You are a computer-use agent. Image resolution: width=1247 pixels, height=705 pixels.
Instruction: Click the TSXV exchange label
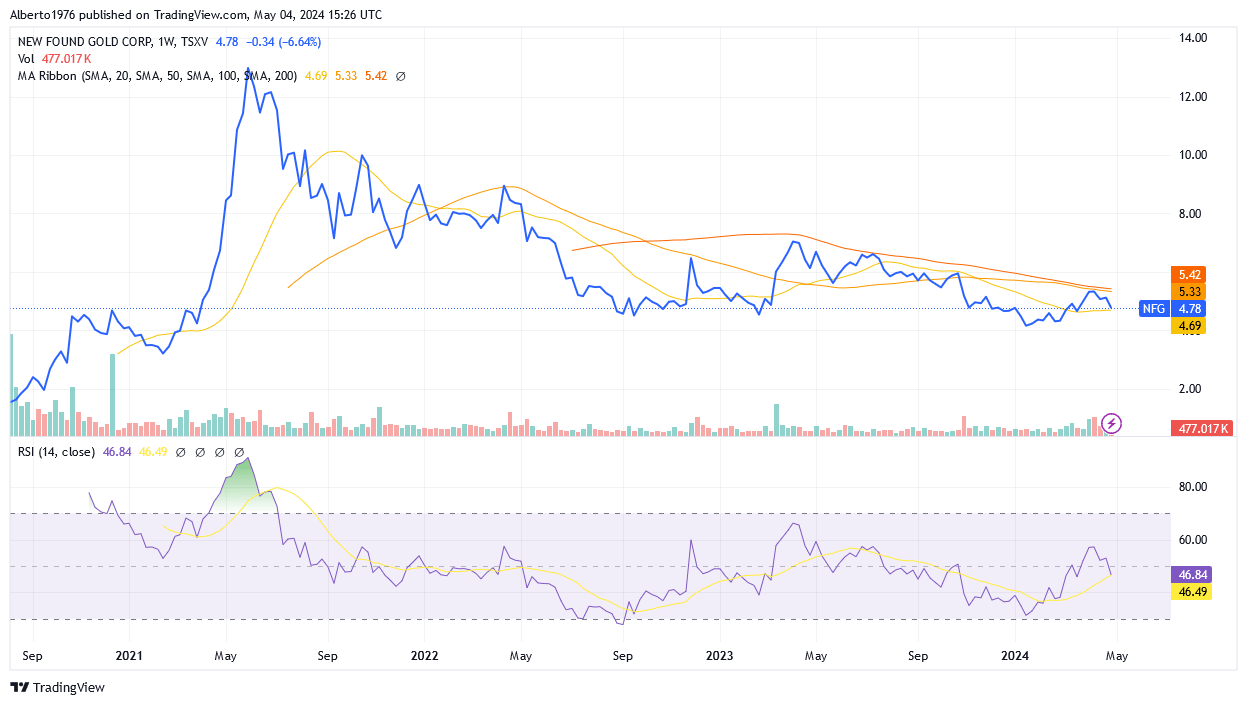(x=195, y=42)
